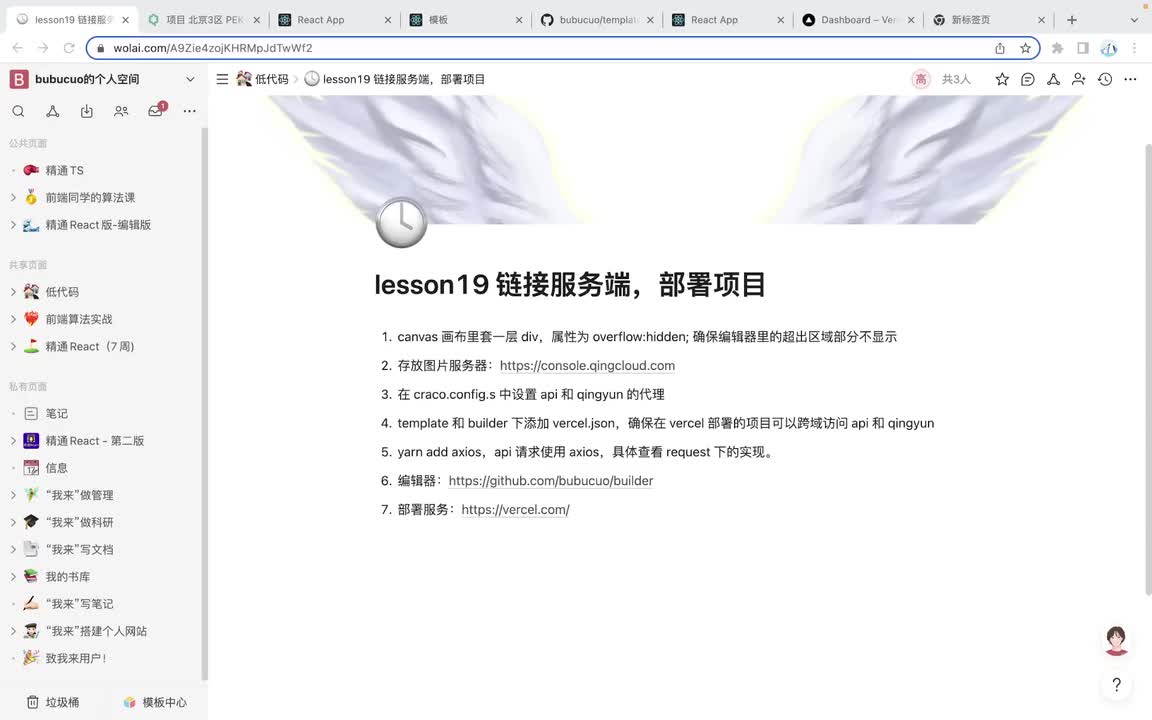Share the page from address bar

[x=1000, y=48]
